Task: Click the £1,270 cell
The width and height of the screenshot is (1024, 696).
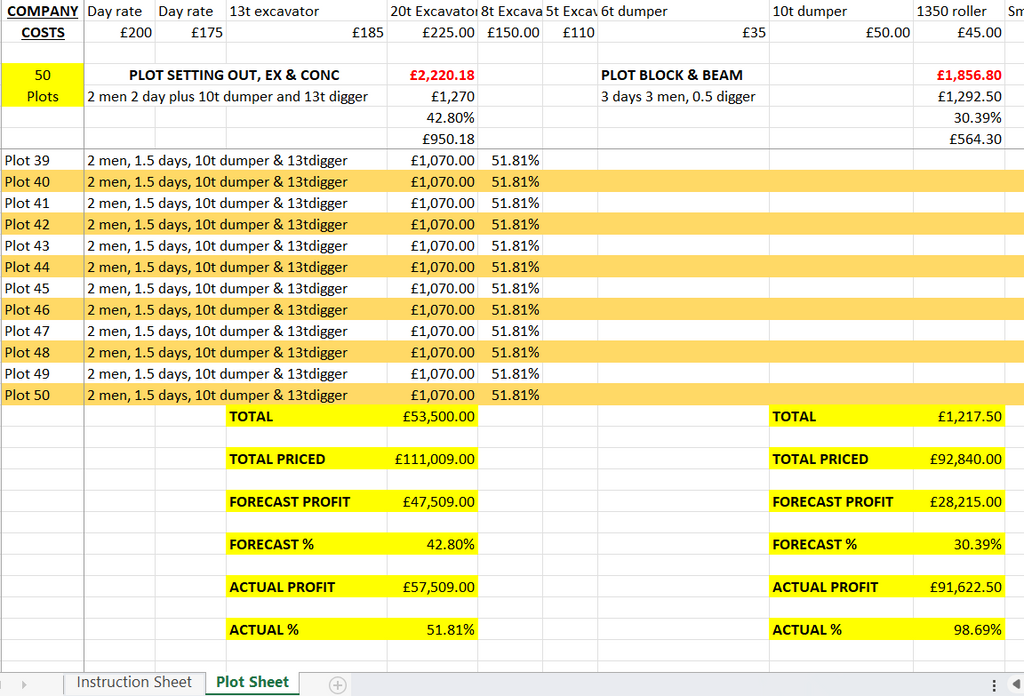Action: 432,97
